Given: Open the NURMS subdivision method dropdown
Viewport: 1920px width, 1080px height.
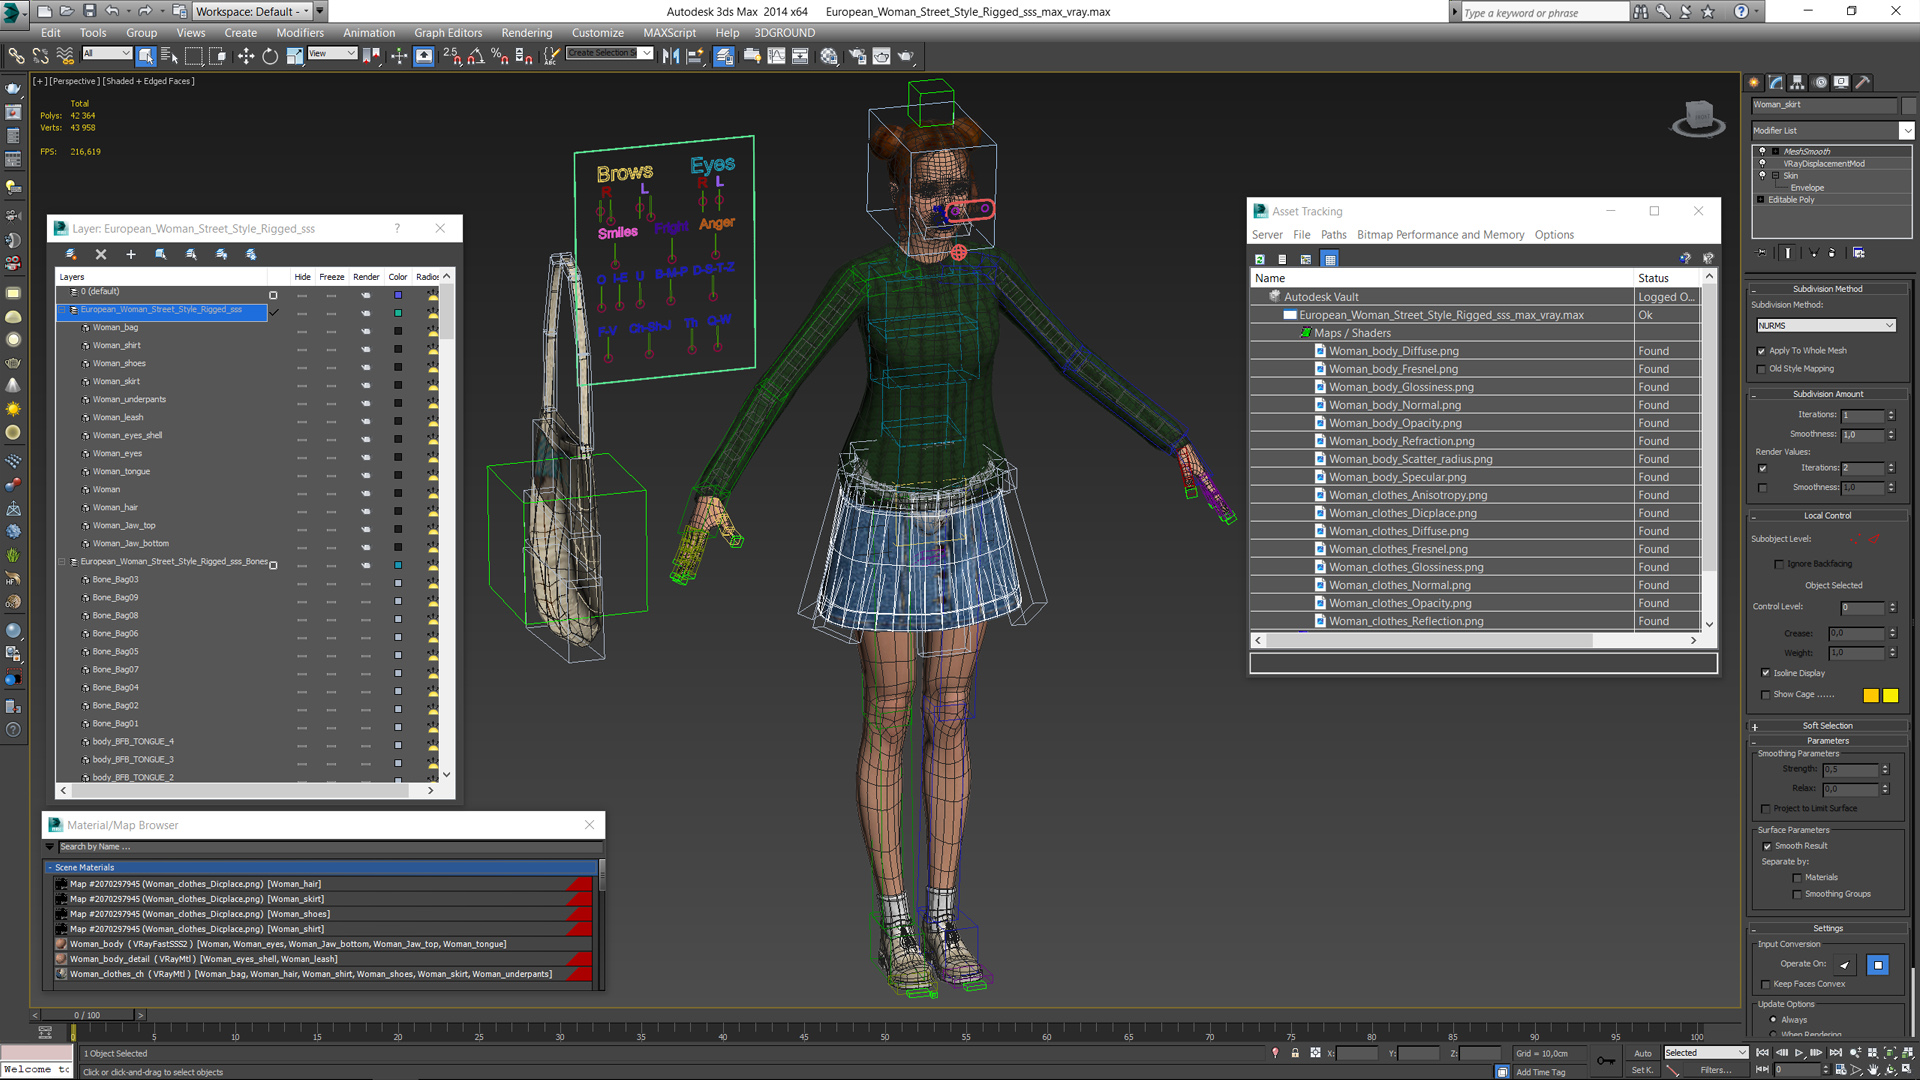Looking at the screenshot, I should (1826, 326).
